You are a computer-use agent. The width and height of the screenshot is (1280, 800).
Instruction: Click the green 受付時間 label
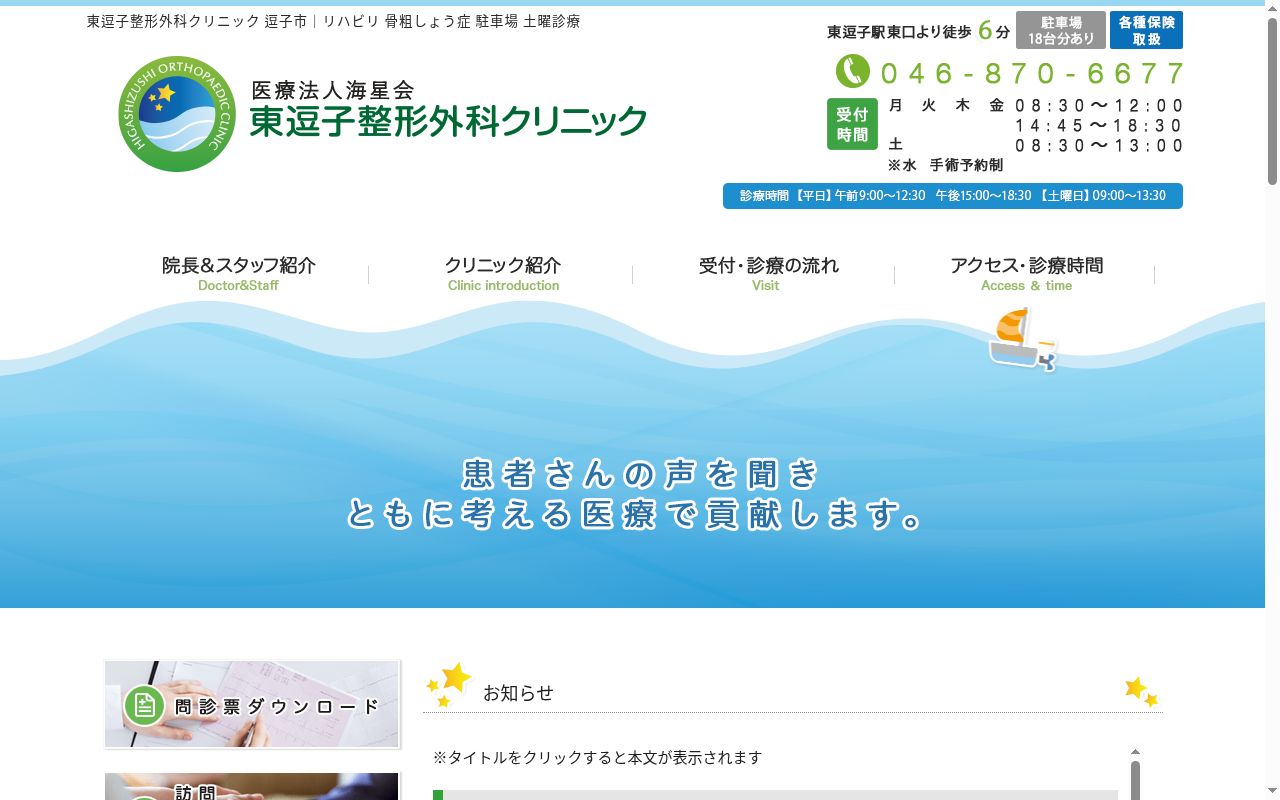coord(852,124)
